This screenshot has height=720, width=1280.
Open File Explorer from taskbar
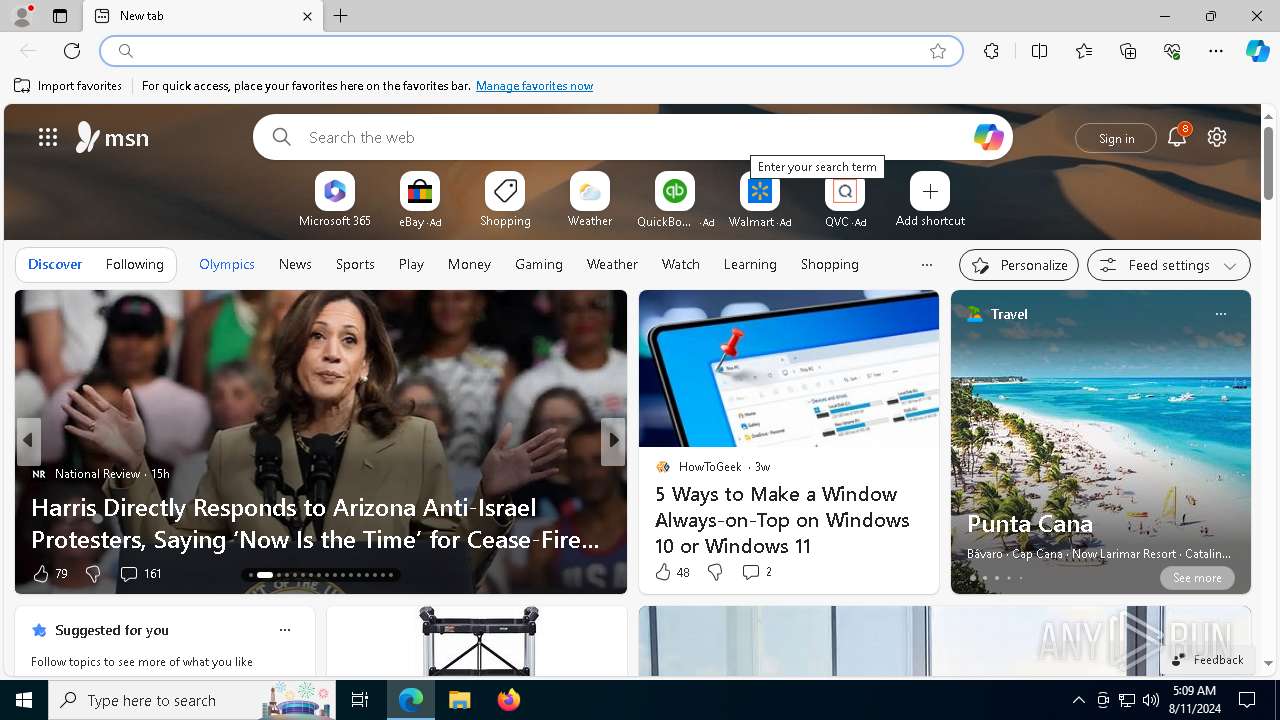[x=460, y=700]
